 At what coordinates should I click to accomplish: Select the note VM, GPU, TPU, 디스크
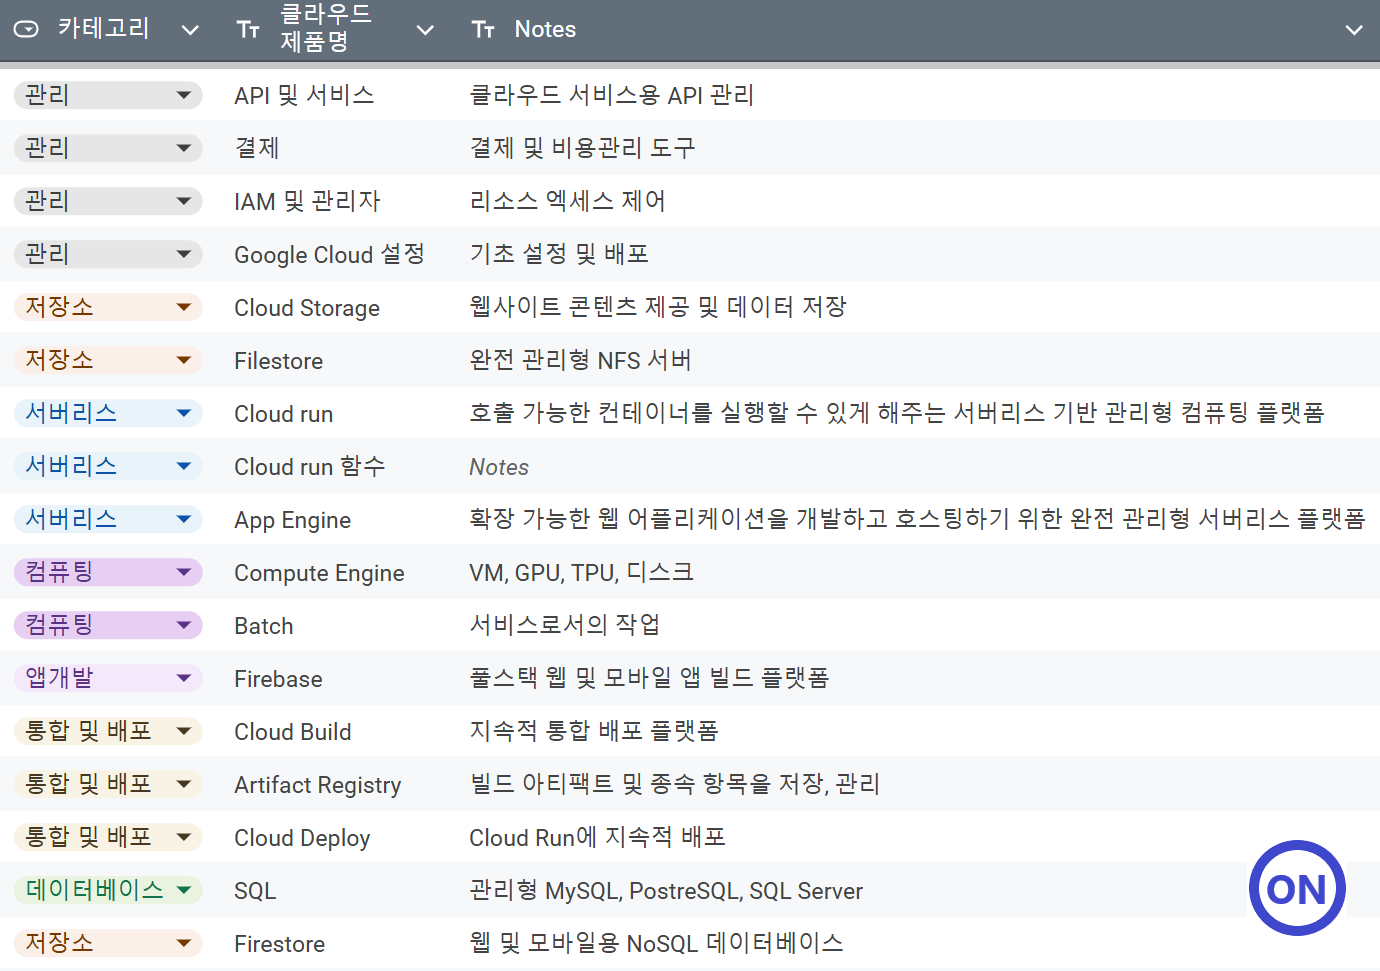[x=581, y=572]
